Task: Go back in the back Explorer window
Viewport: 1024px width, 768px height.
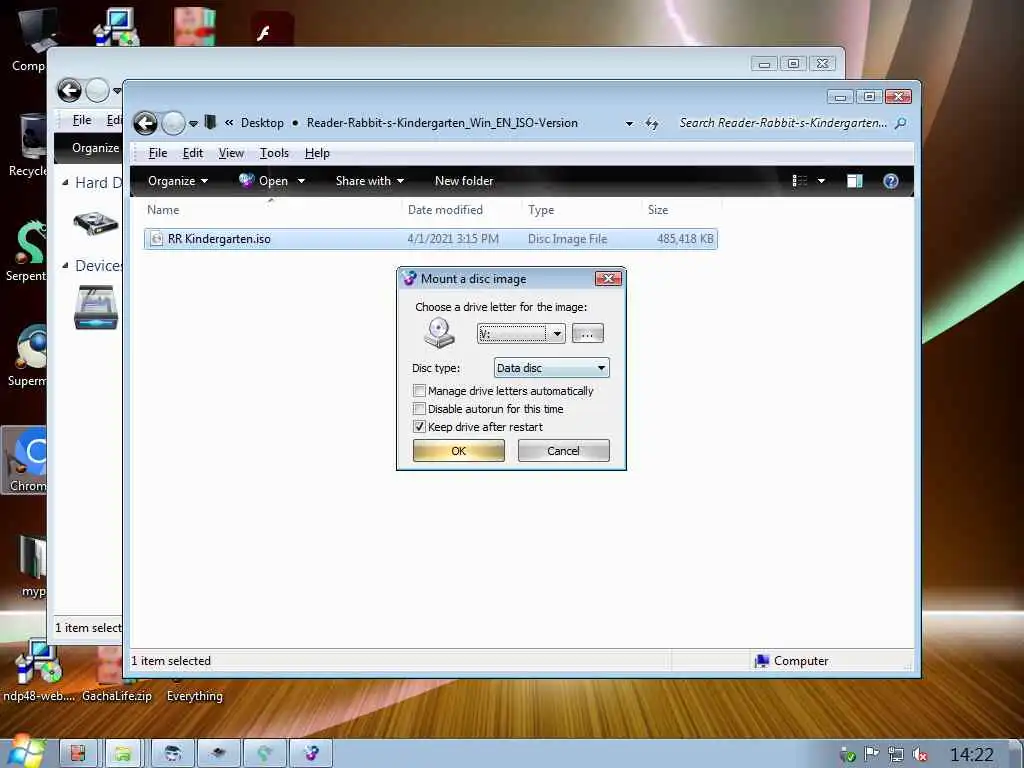Action: 69,90
